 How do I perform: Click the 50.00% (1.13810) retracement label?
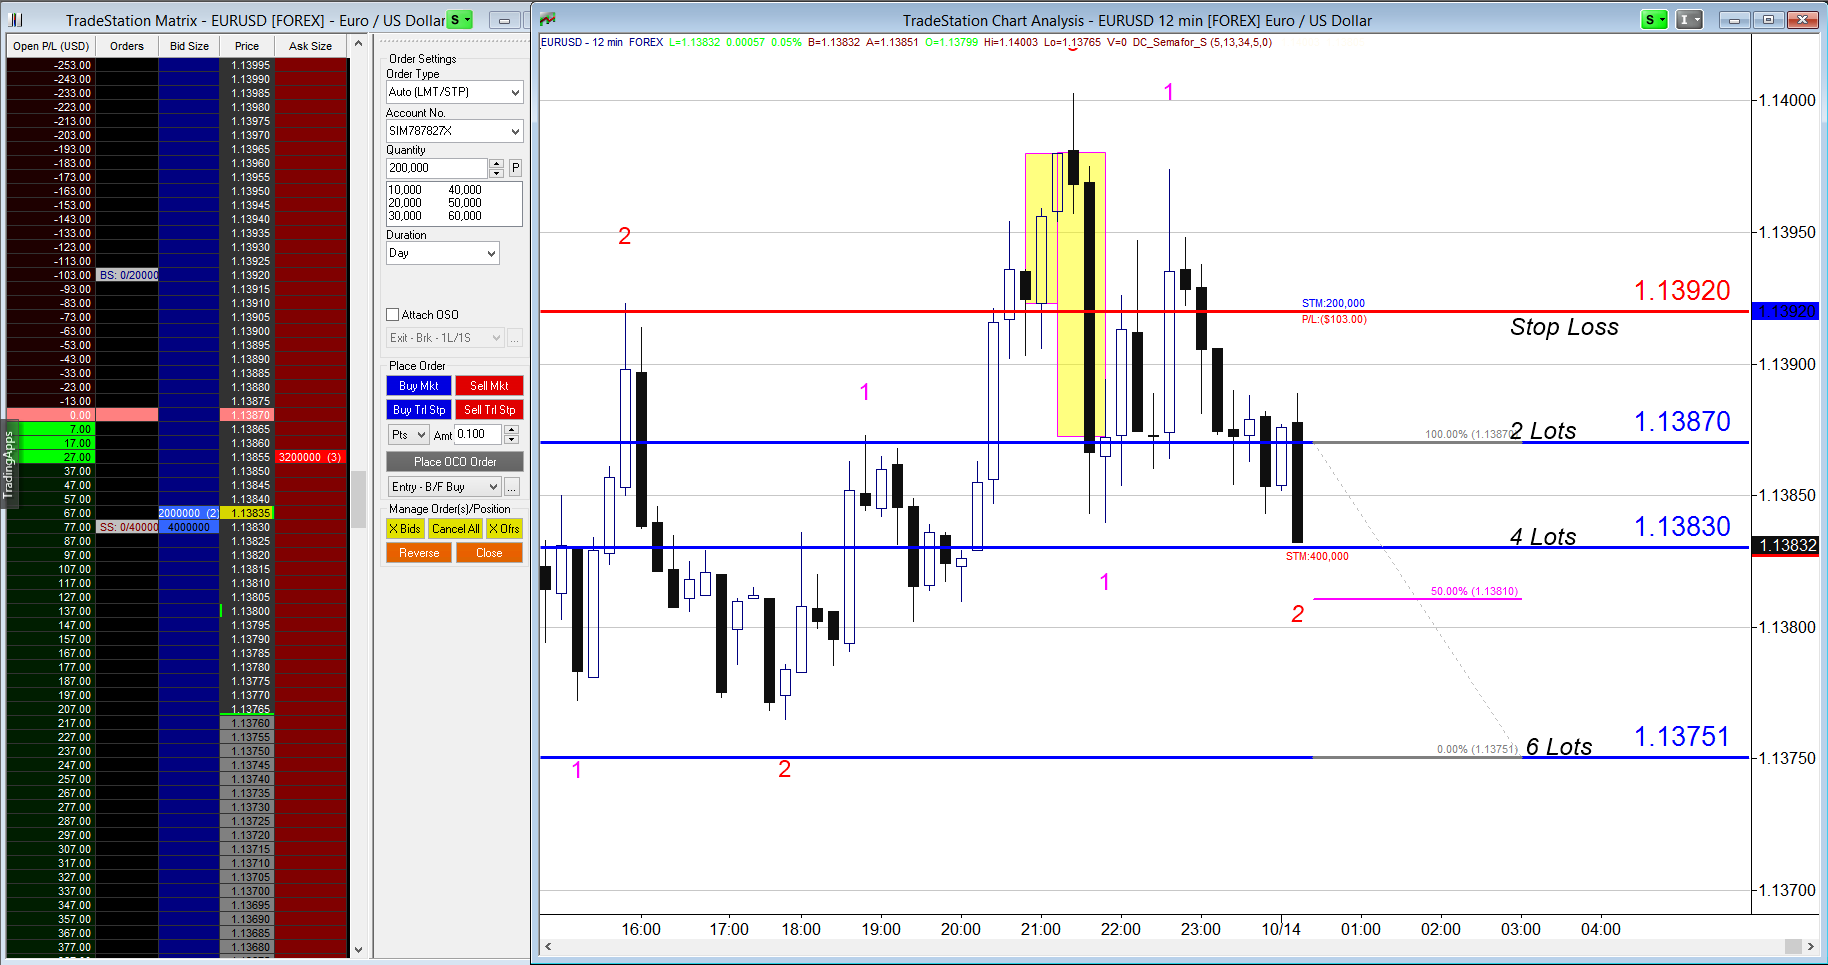[x=1475, y=592]
